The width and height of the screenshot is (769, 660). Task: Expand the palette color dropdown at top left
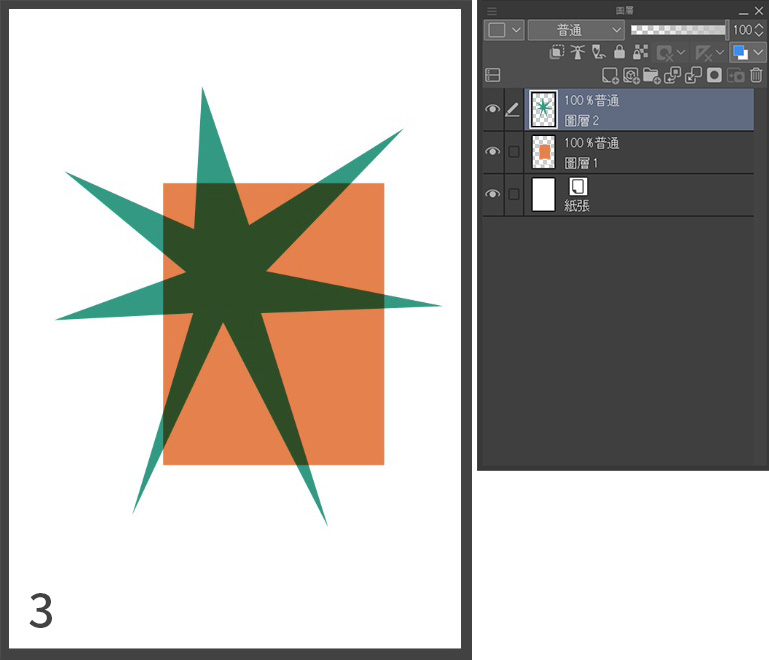click(504, 30)
